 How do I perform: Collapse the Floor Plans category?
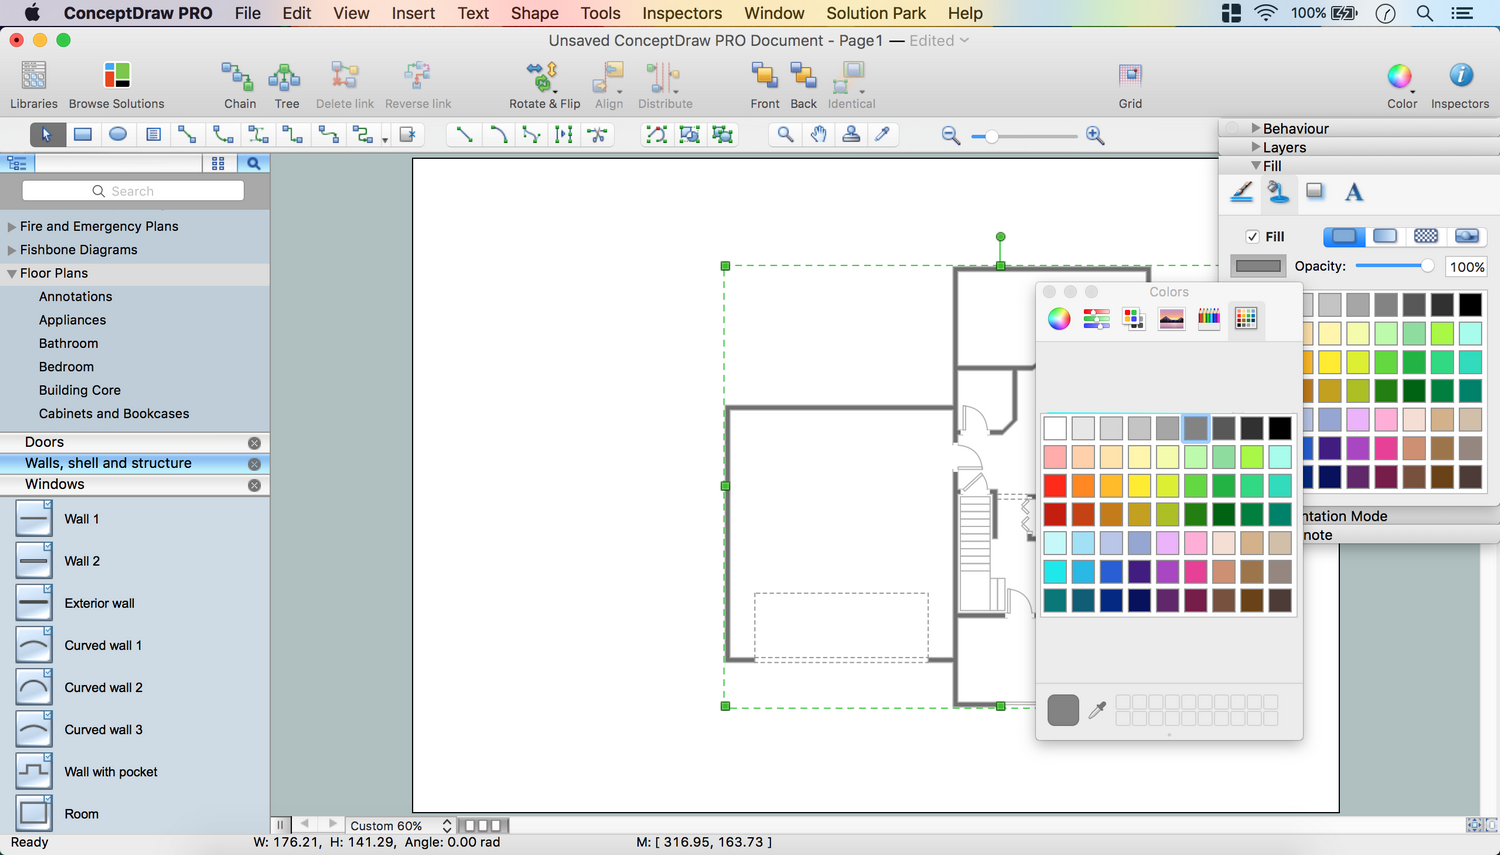(x=12, y=274)
